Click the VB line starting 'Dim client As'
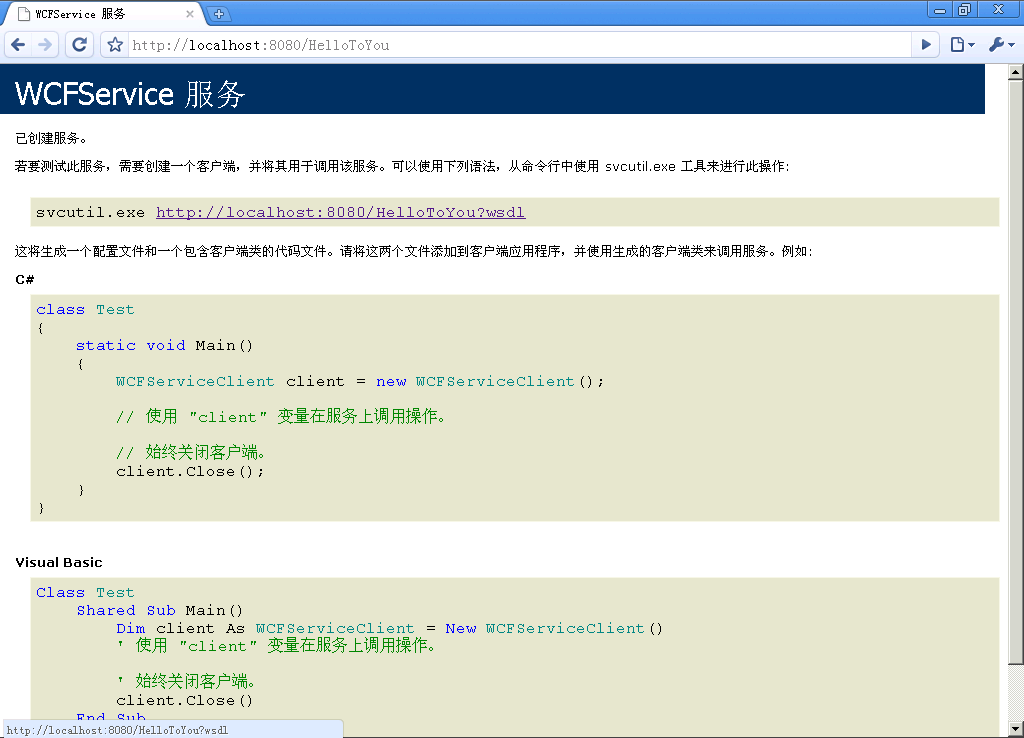Image resolution: width=1024 pixels, height=738 pixels. click(389, 628)
